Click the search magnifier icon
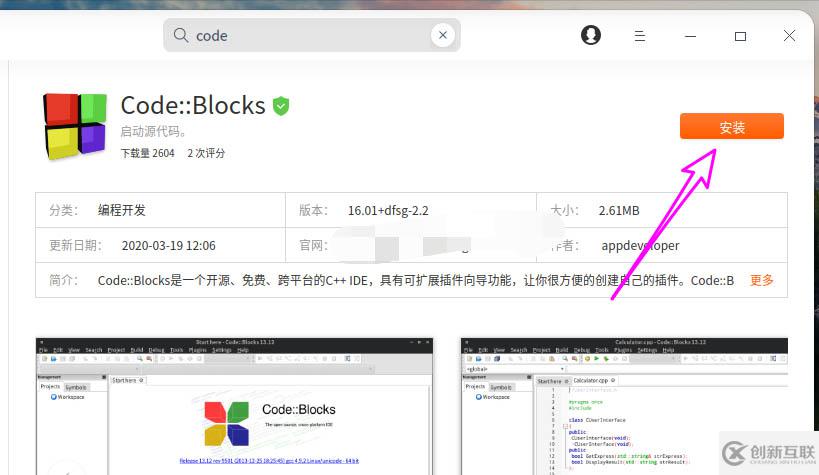The image size is (819, 475). coord(181,35)
